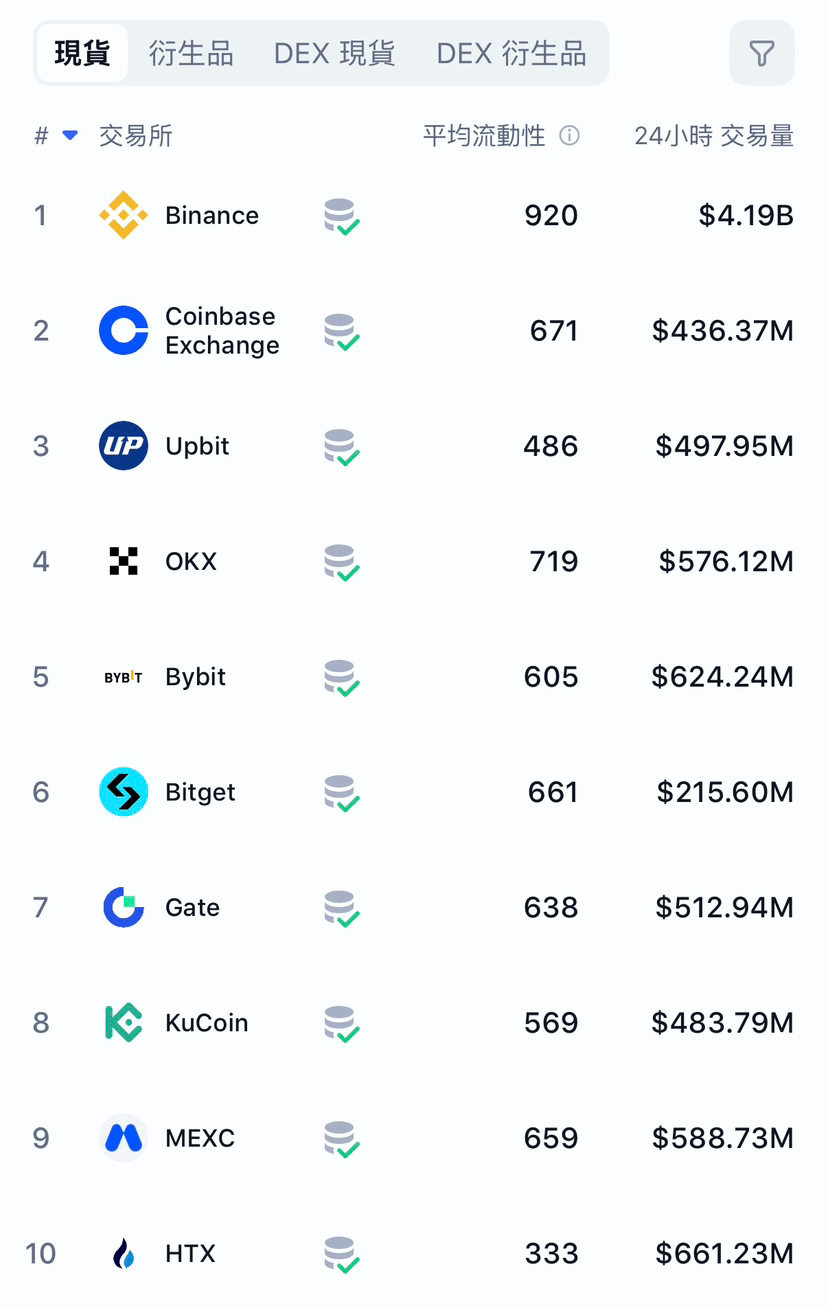Image resolution: width=828 pixels, height=1308 pixels.
Task: Switch to the DEX 現貨 tab
Action: click(x=334, y=53)
